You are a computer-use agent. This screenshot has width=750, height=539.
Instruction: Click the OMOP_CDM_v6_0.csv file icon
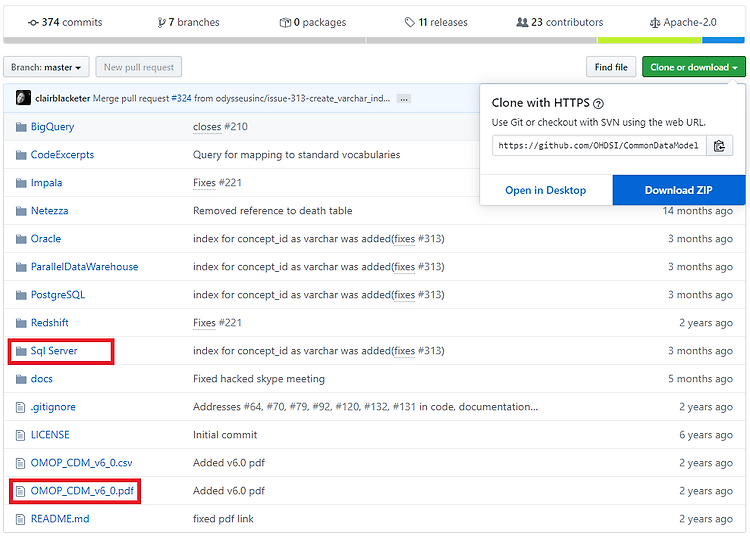pos(20,463)
